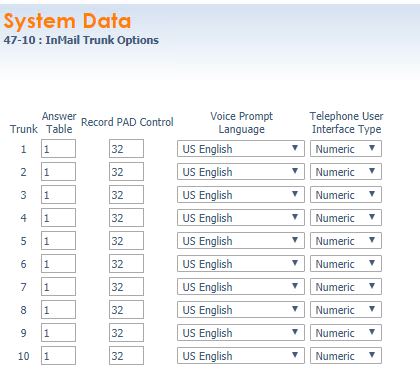The image size is (420, 374).
Task: Click the 'Voice Prompt Language' column header
Action: 241,122
